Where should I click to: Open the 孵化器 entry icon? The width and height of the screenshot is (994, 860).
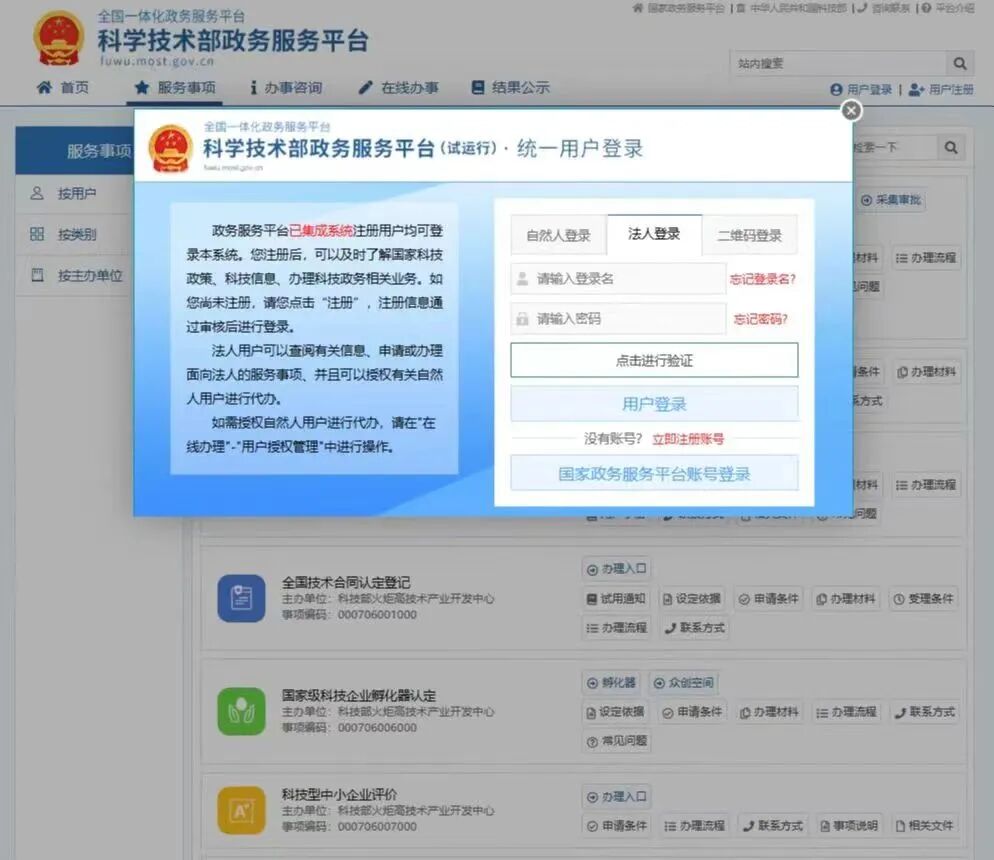593,683
